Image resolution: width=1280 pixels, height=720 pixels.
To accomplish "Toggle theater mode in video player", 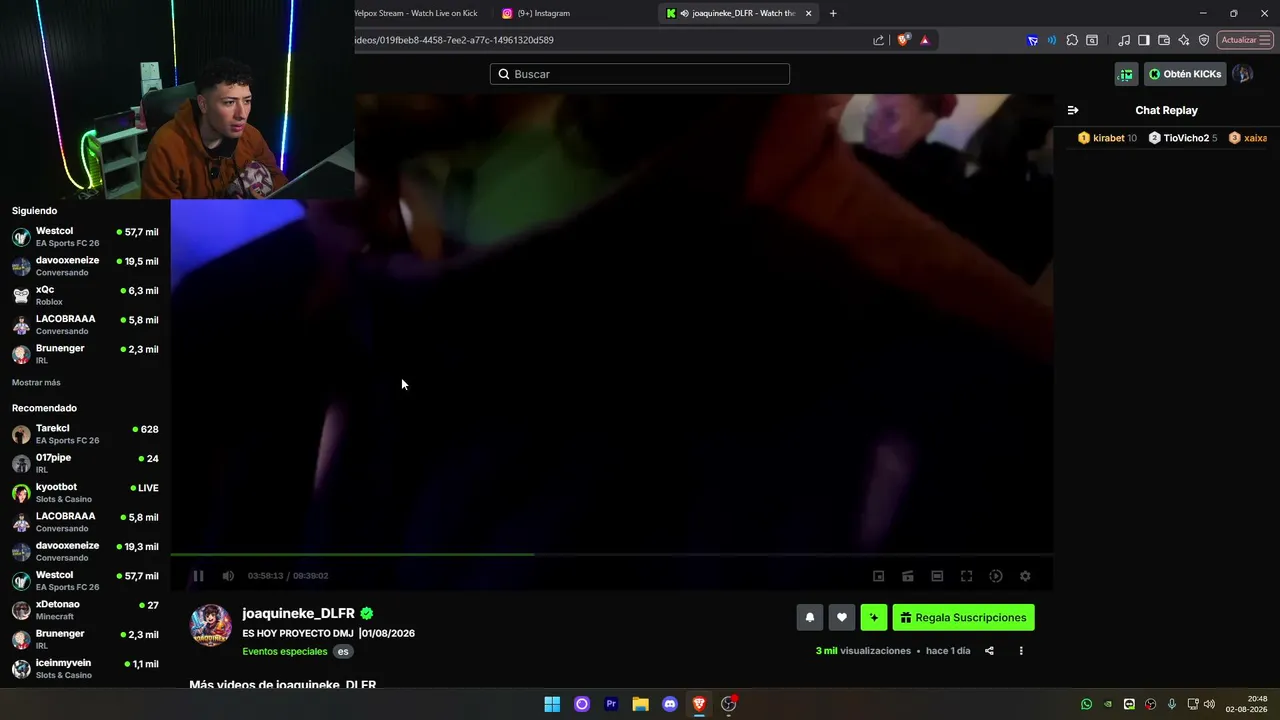I will [x=937, y=576].
